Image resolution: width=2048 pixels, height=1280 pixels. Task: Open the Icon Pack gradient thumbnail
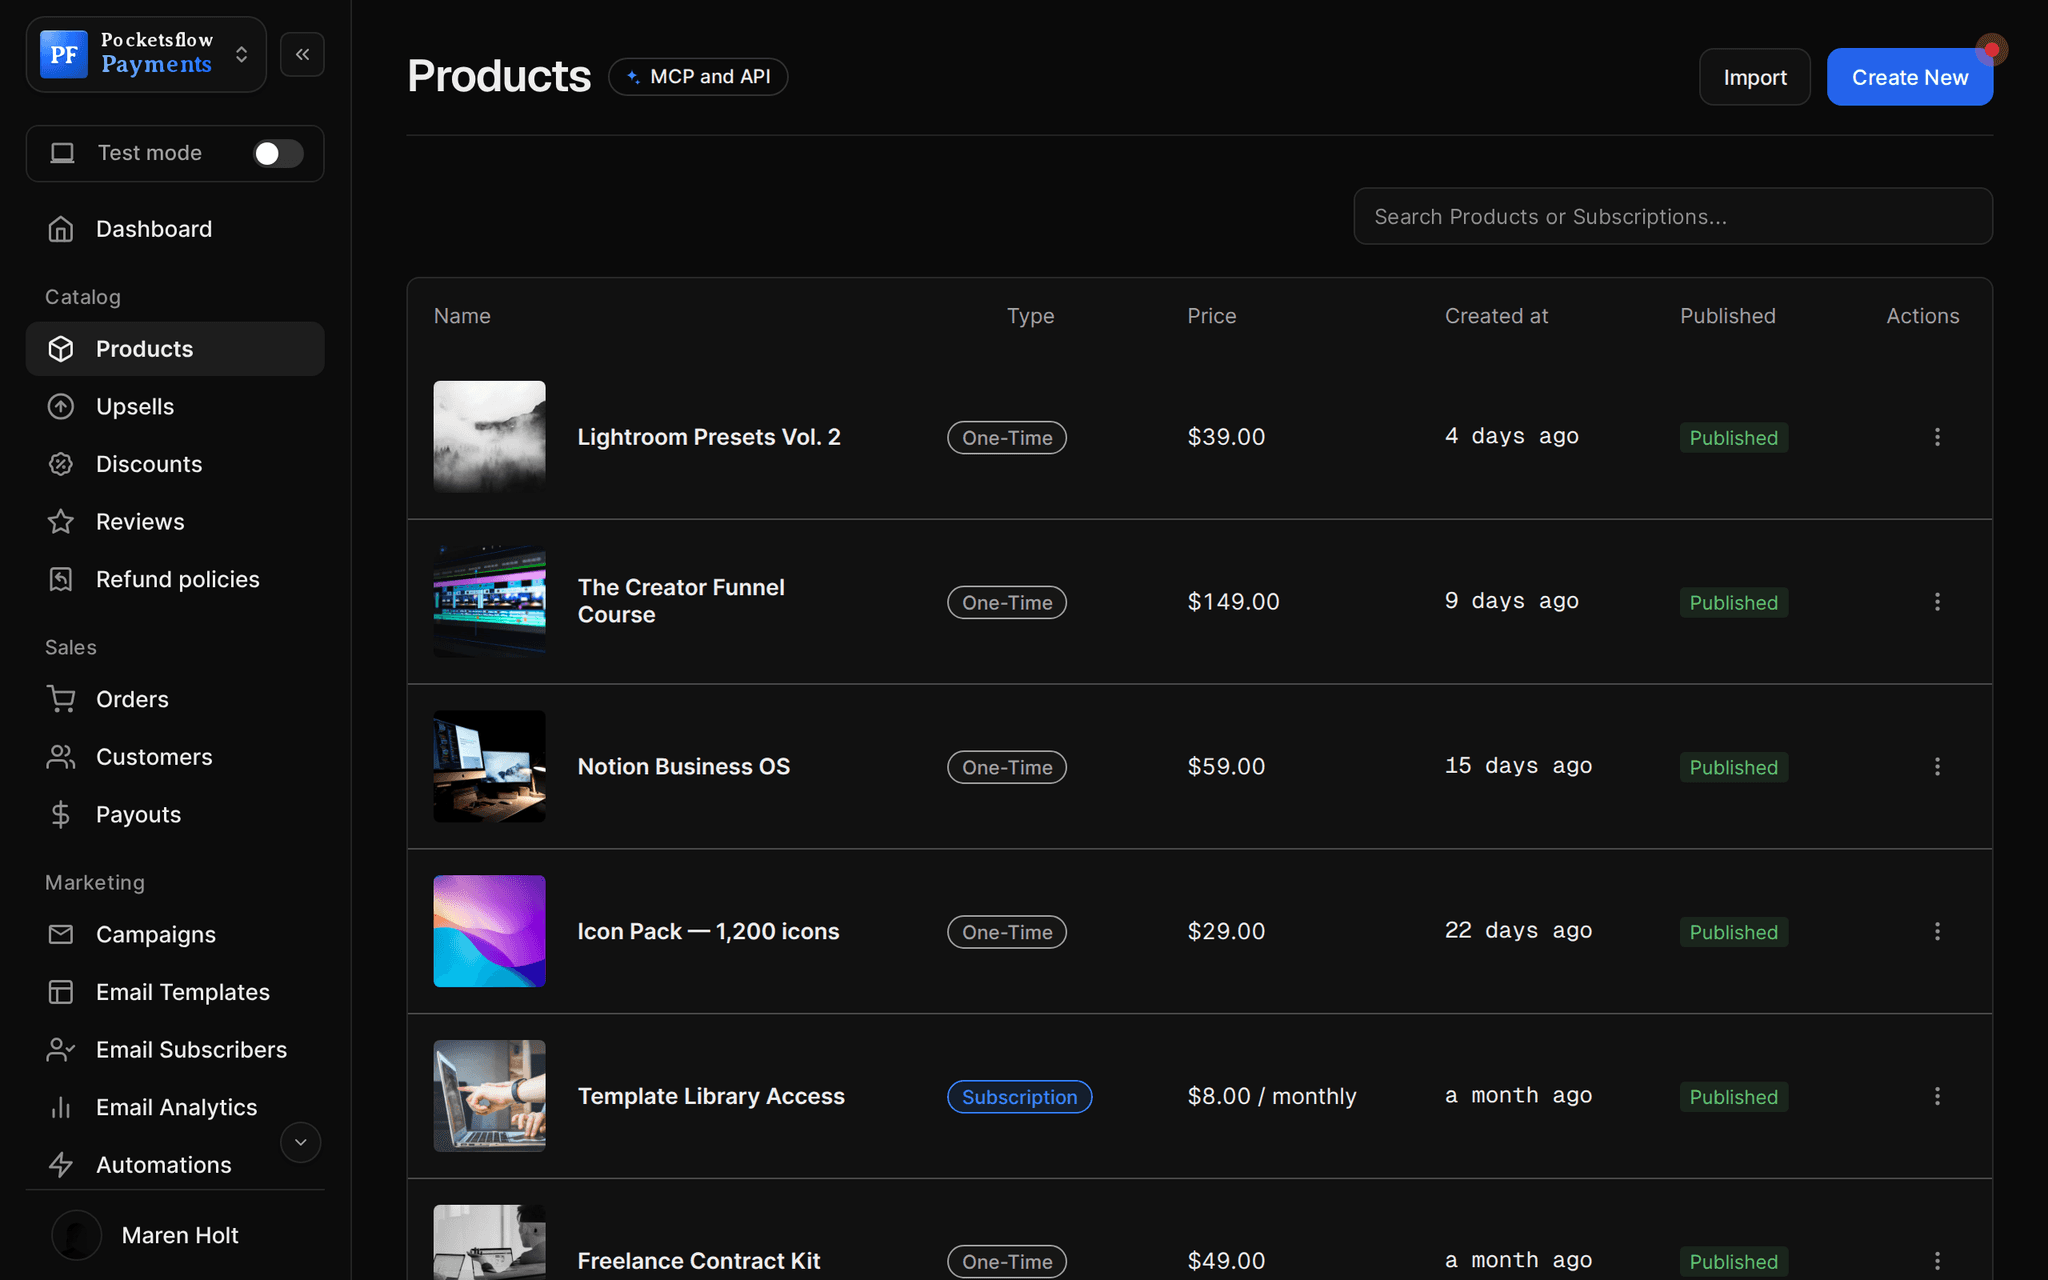[489, 932]
